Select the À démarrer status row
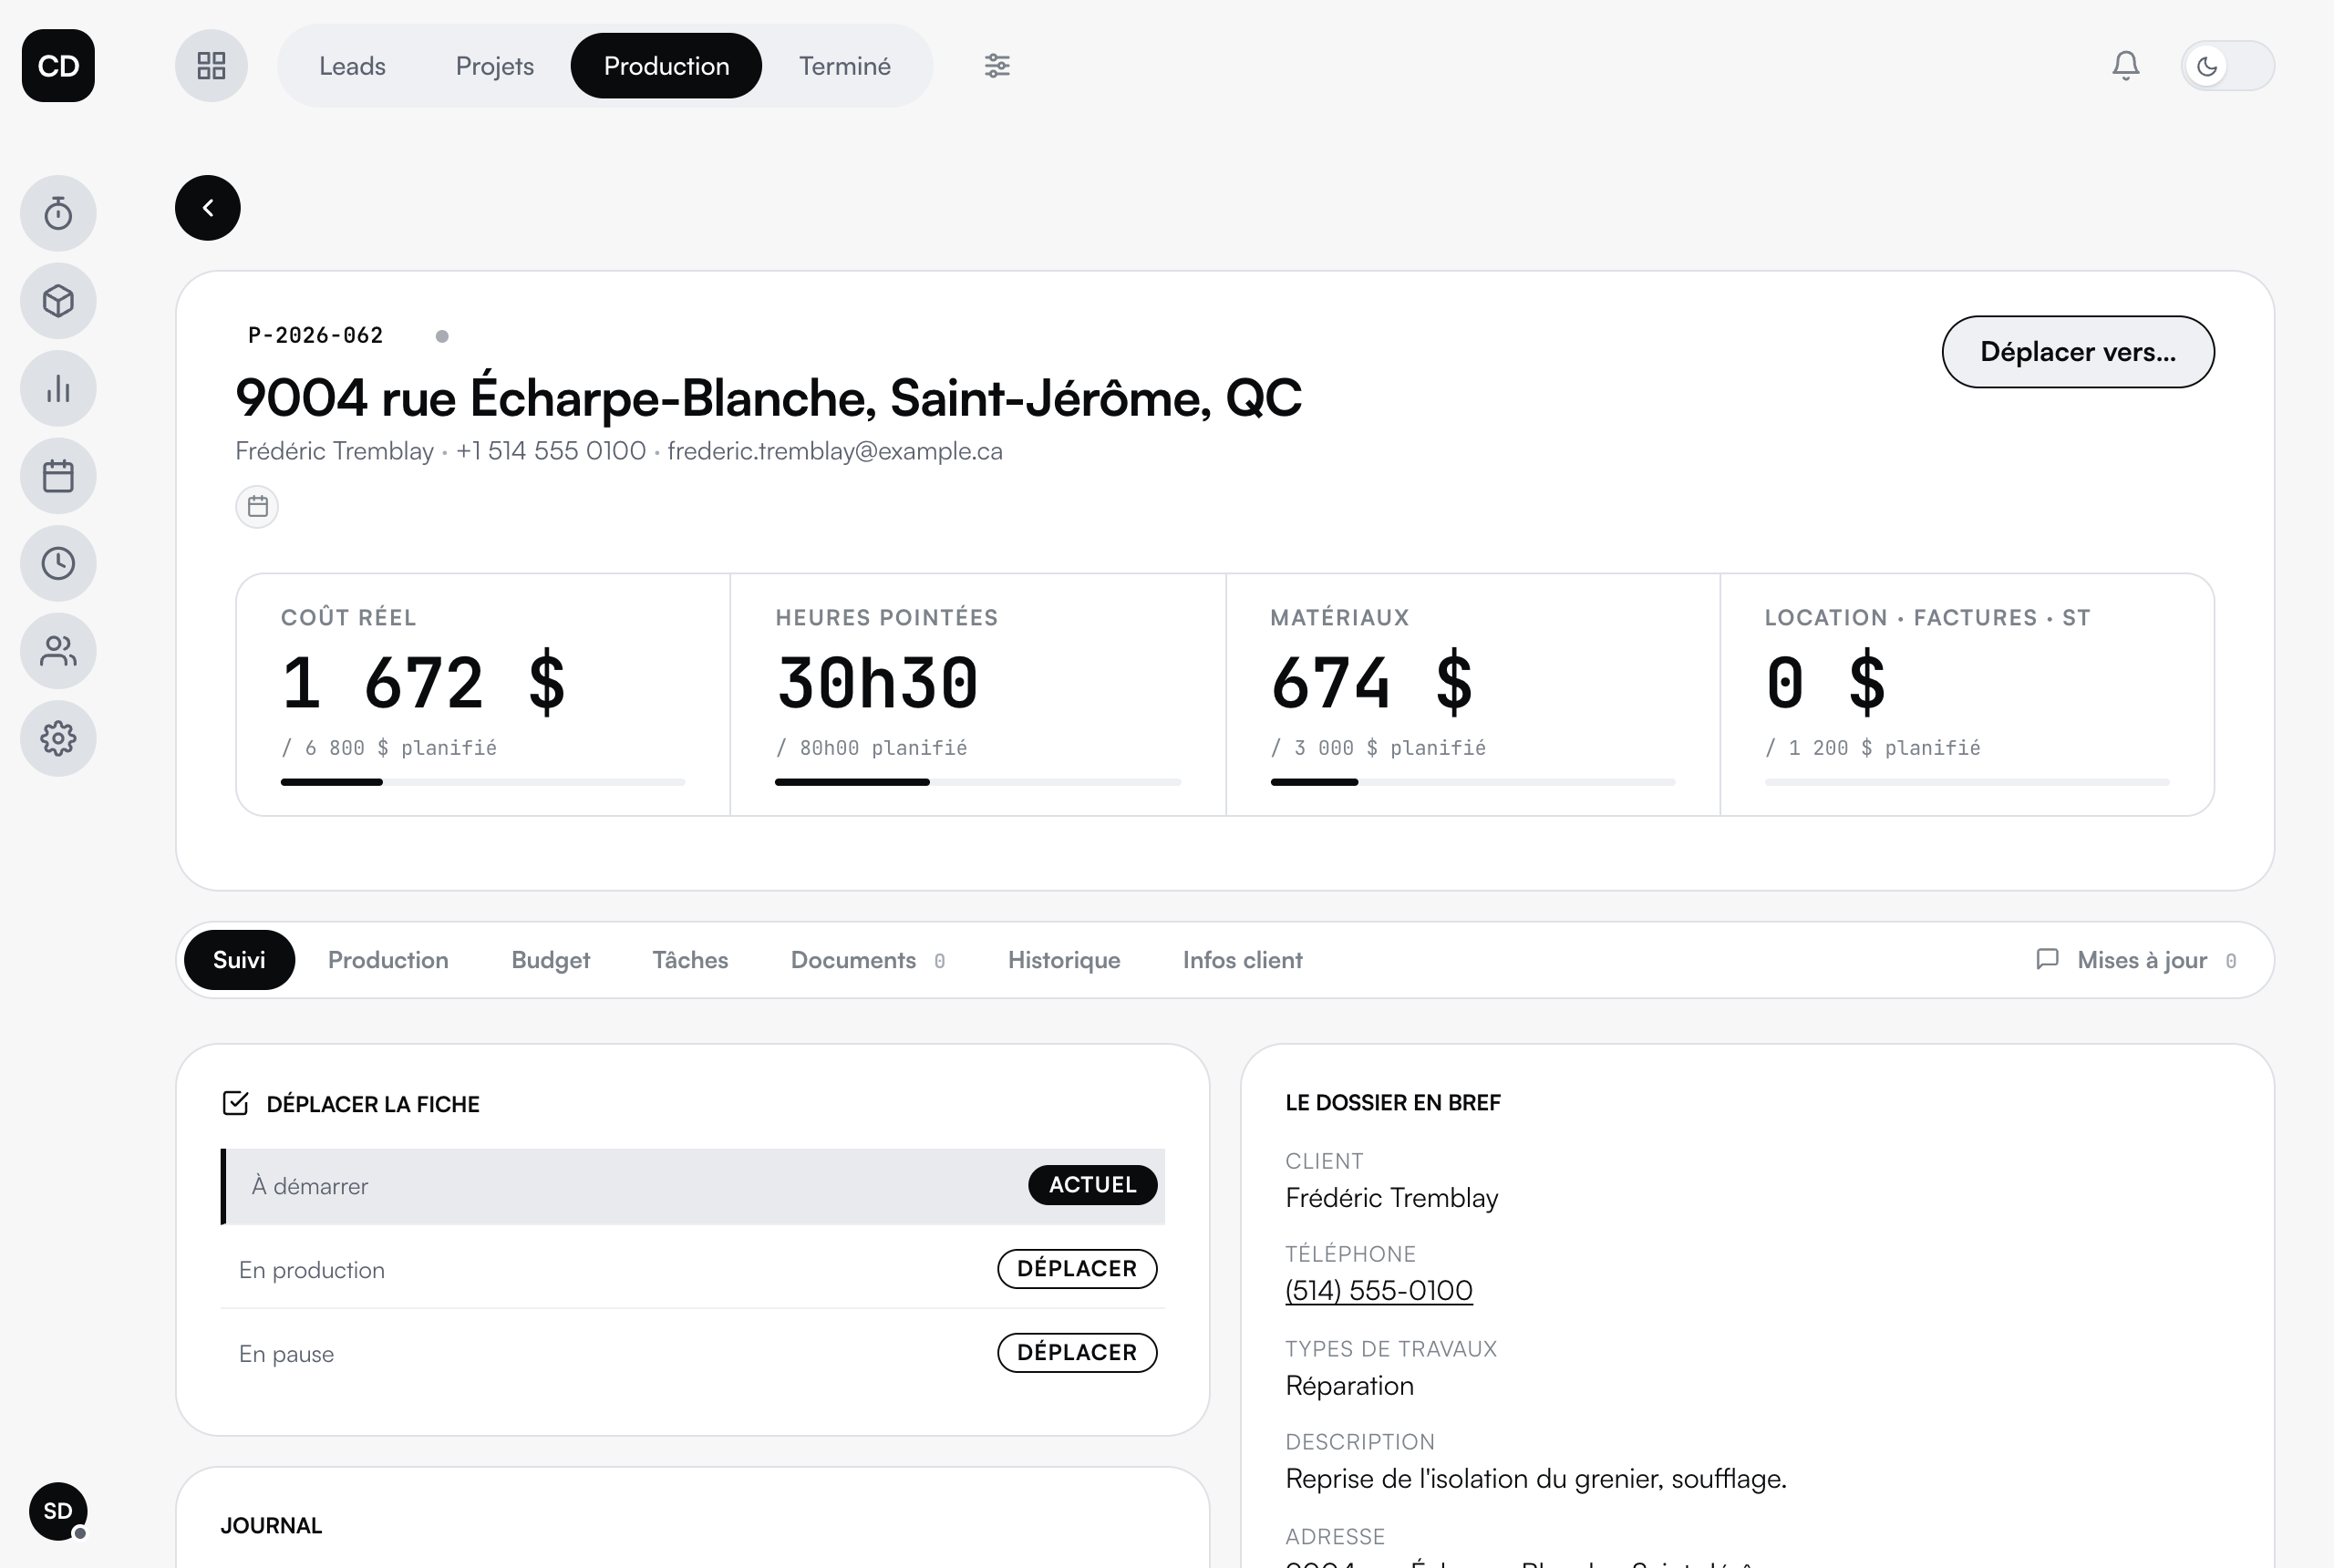 [x=692, y=1186]
